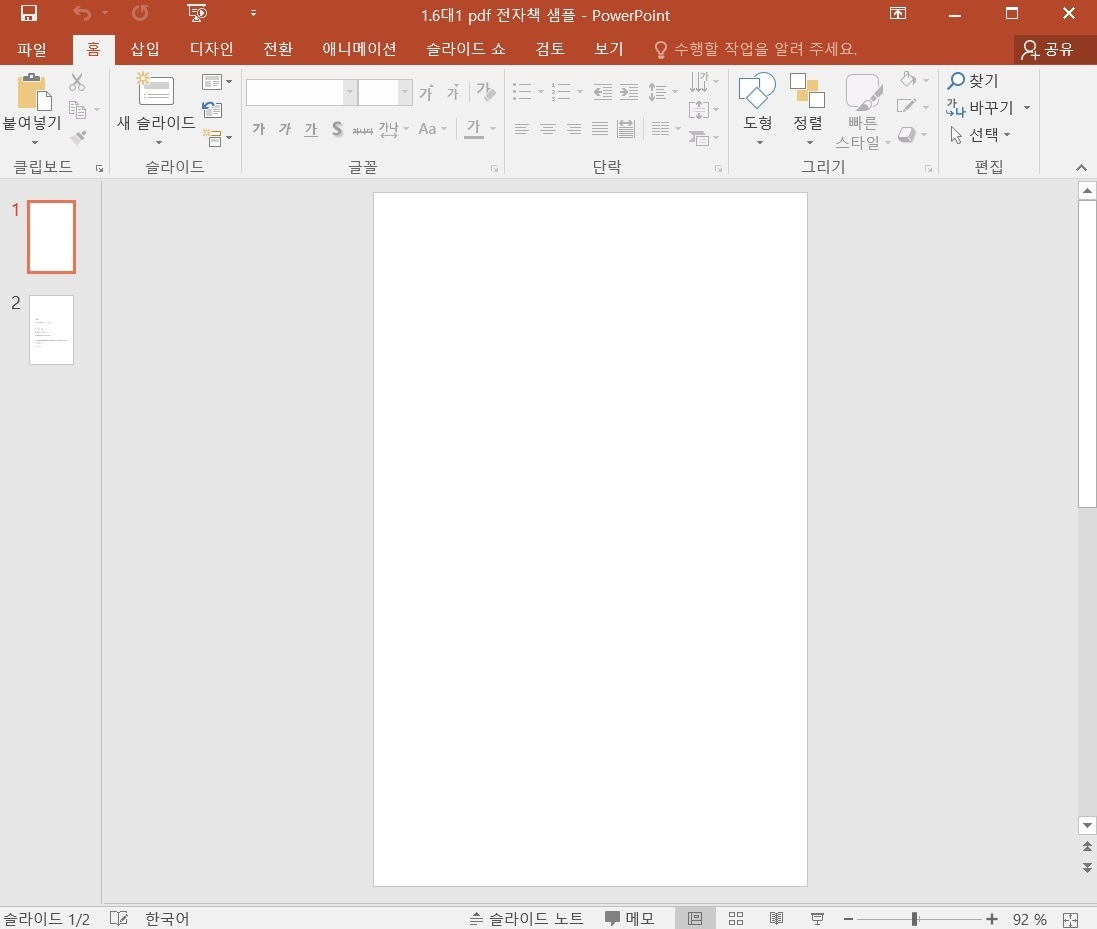Start slideshow from beginning icon
Viewport: 1097px width, 929px height.
coord(197,13)
